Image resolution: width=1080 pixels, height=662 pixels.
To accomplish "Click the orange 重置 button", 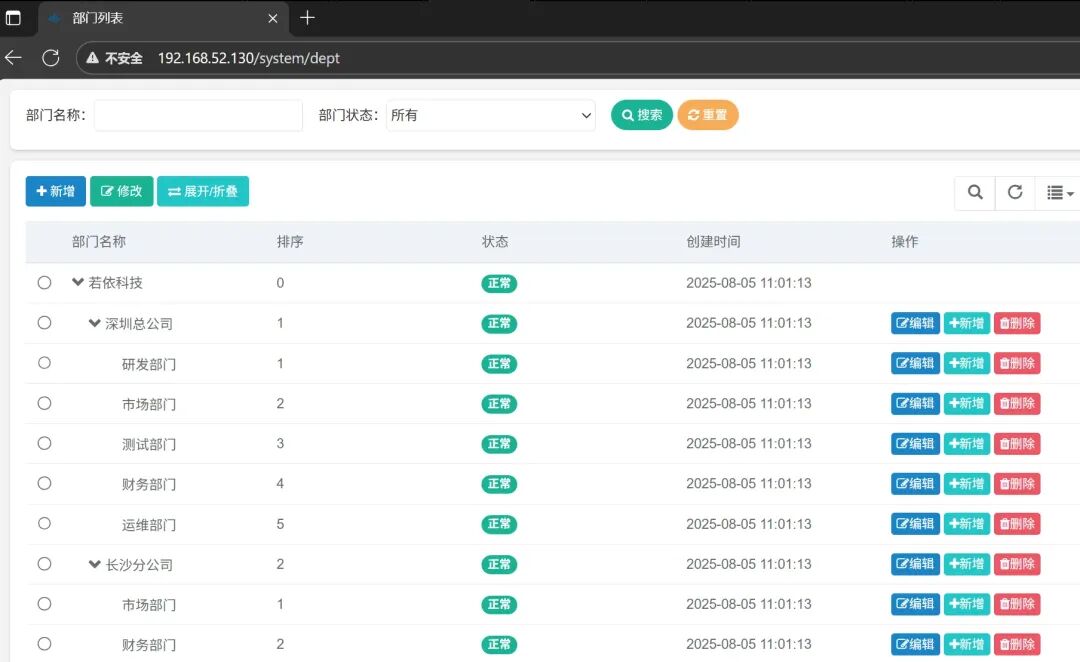I will pos(707,115).
